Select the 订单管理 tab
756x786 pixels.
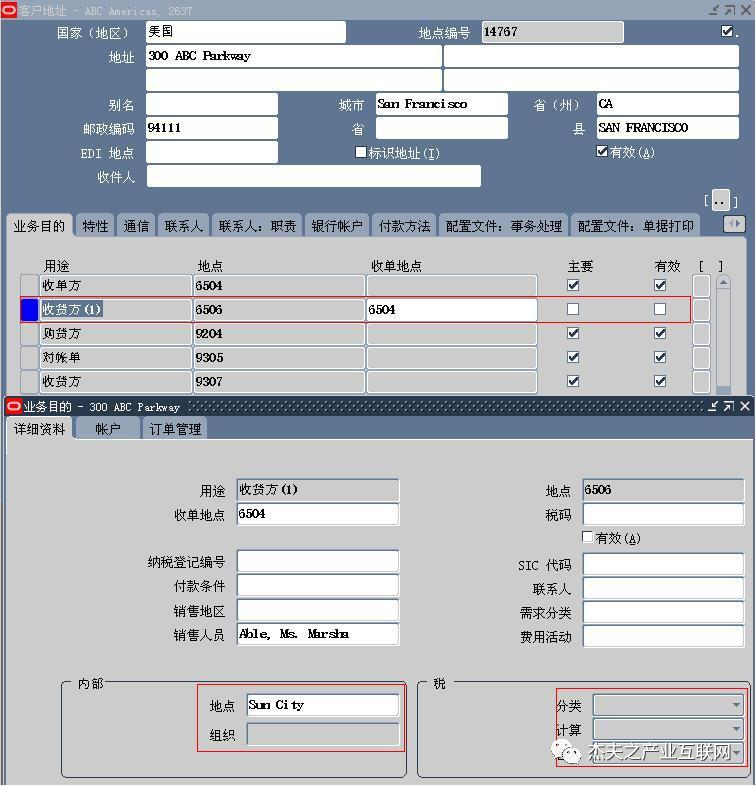point(175,429)
